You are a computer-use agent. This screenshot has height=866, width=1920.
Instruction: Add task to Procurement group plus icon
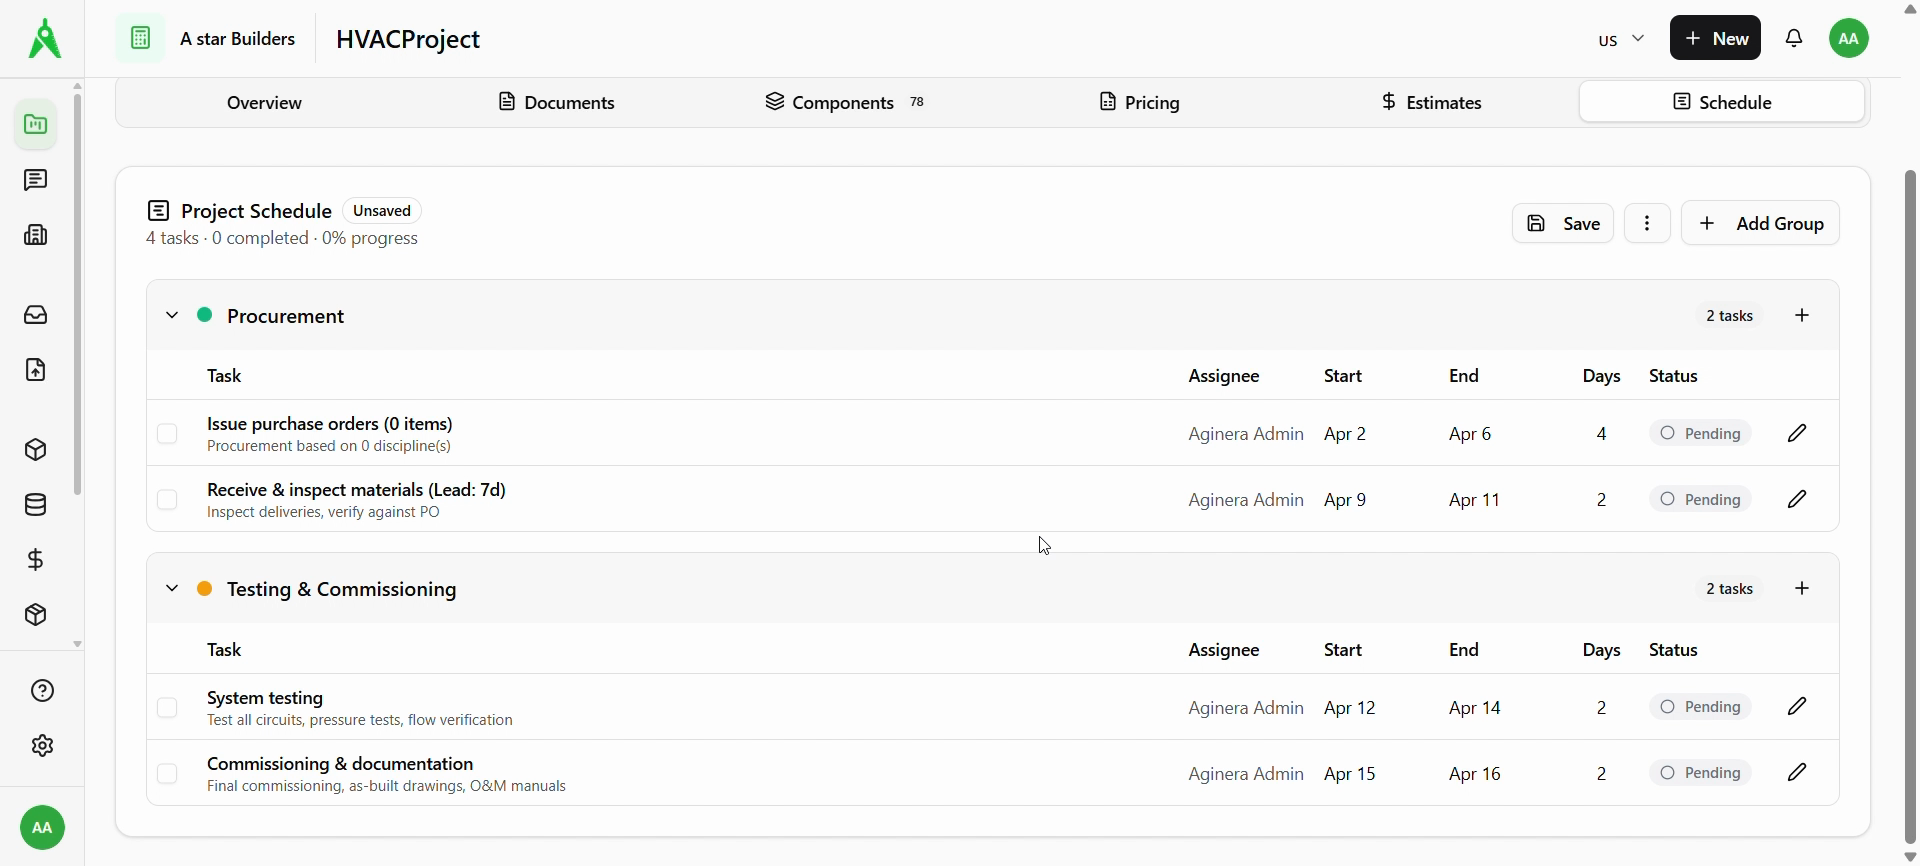pos(1802,316)
